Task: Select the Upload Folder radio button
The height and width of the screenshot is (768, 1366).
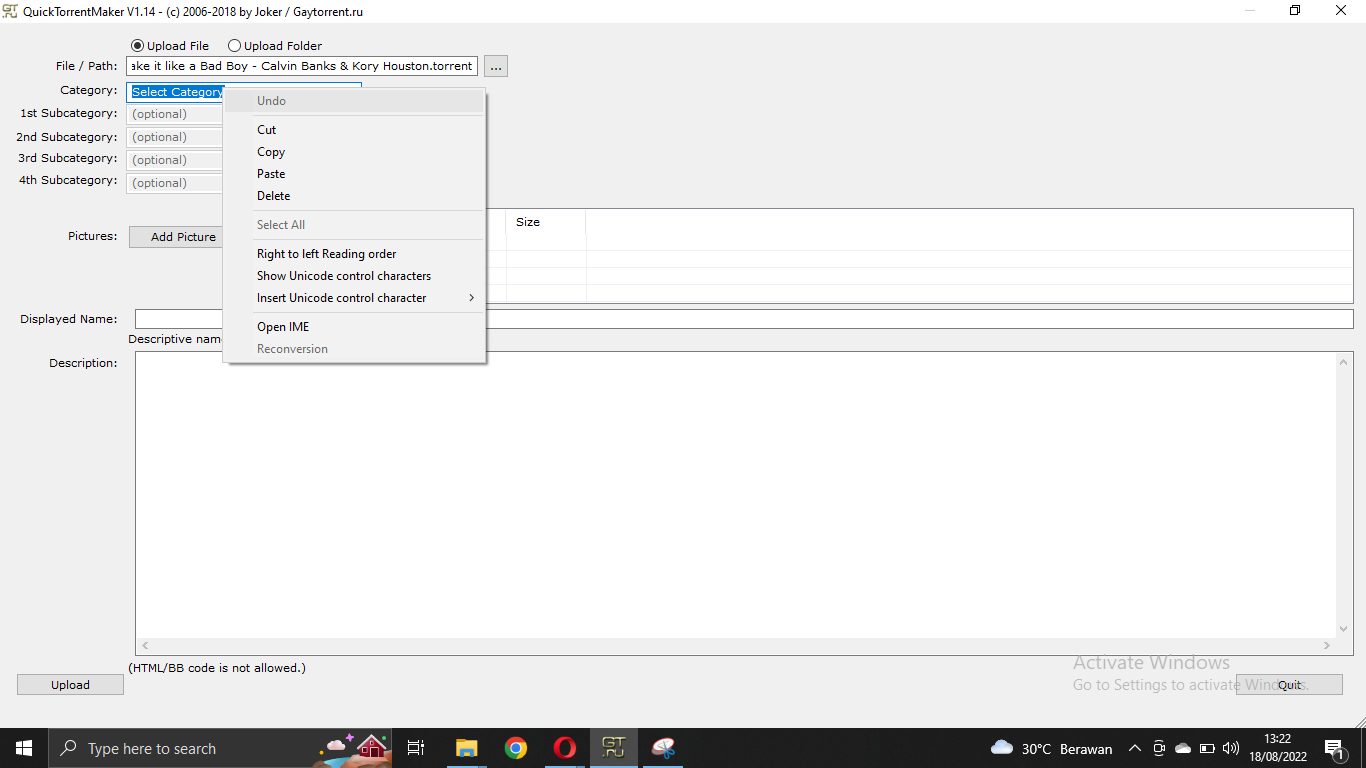Action: pyautogui.click(x=235, y=46)
